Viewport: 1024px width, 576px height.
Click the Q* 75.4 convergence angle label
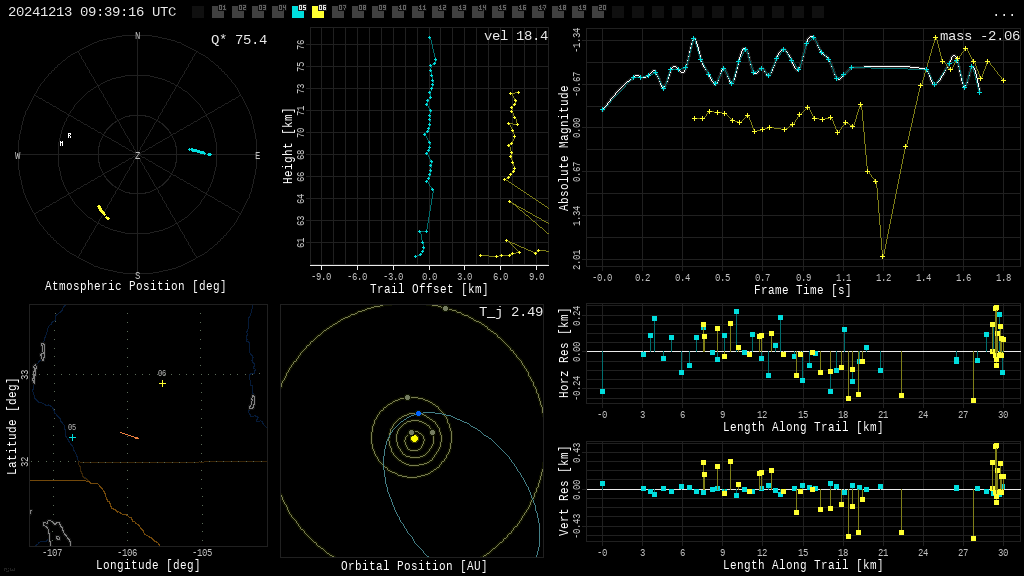pos(238,40)
